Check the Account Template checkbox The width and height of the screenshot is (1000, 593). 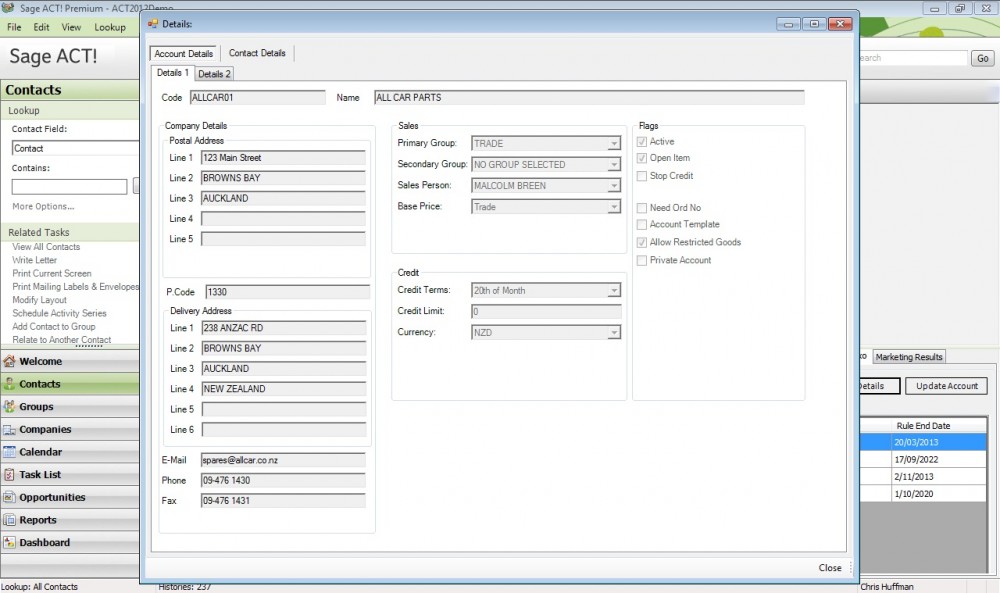pyautogui.click(x=642, y=224)
